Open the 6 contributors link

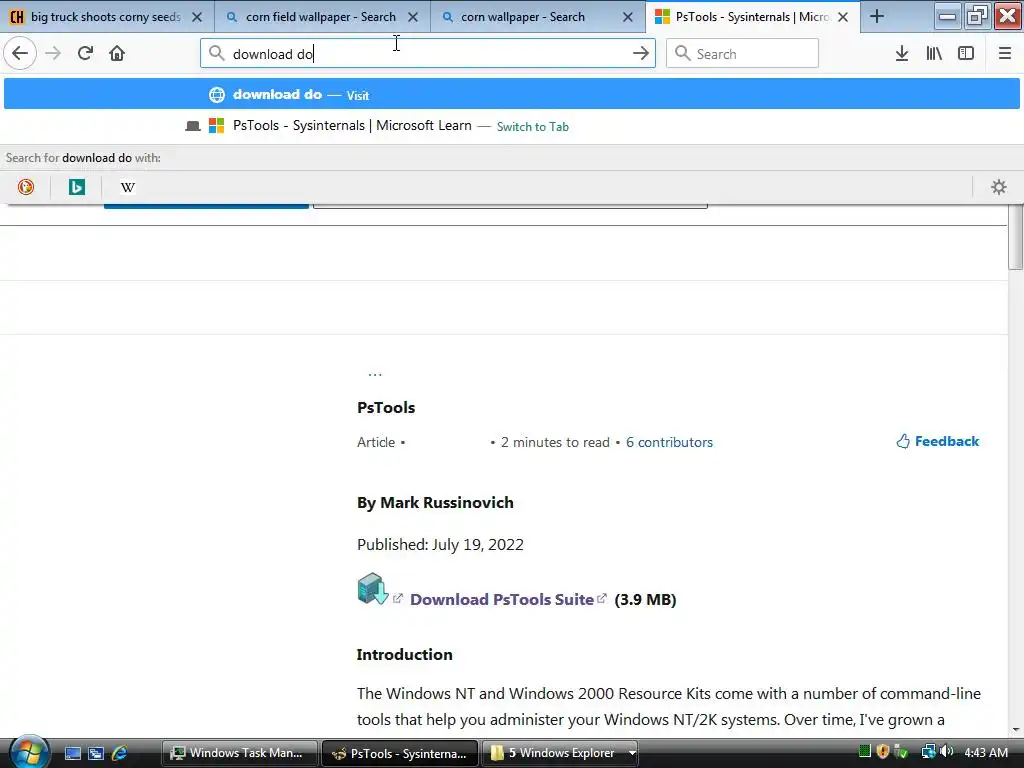coord(669,442)
